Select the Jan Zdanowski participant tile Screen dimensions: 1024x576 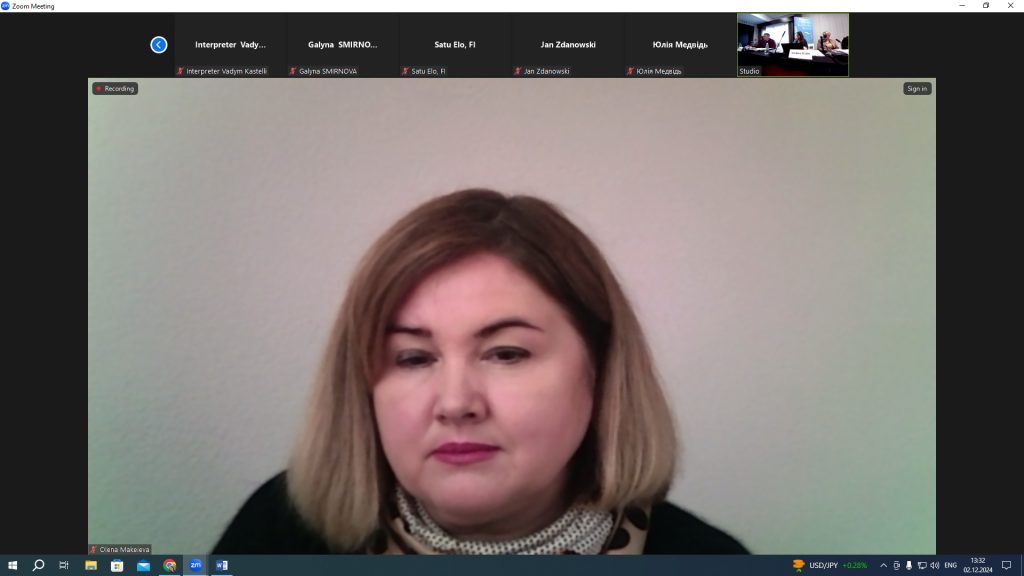click(x=567, y=45)
